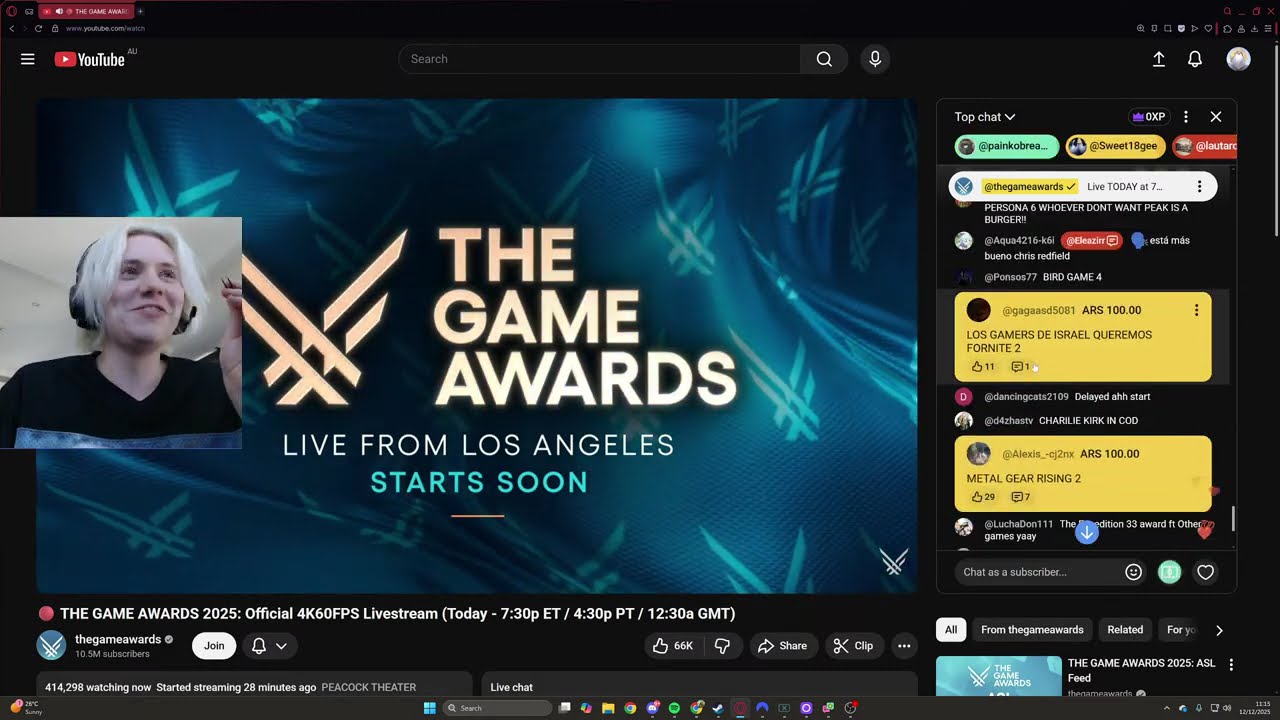
Task: Open ASL Feed video thumbnail
Action: pyautogui.click(x=999, y=677)
